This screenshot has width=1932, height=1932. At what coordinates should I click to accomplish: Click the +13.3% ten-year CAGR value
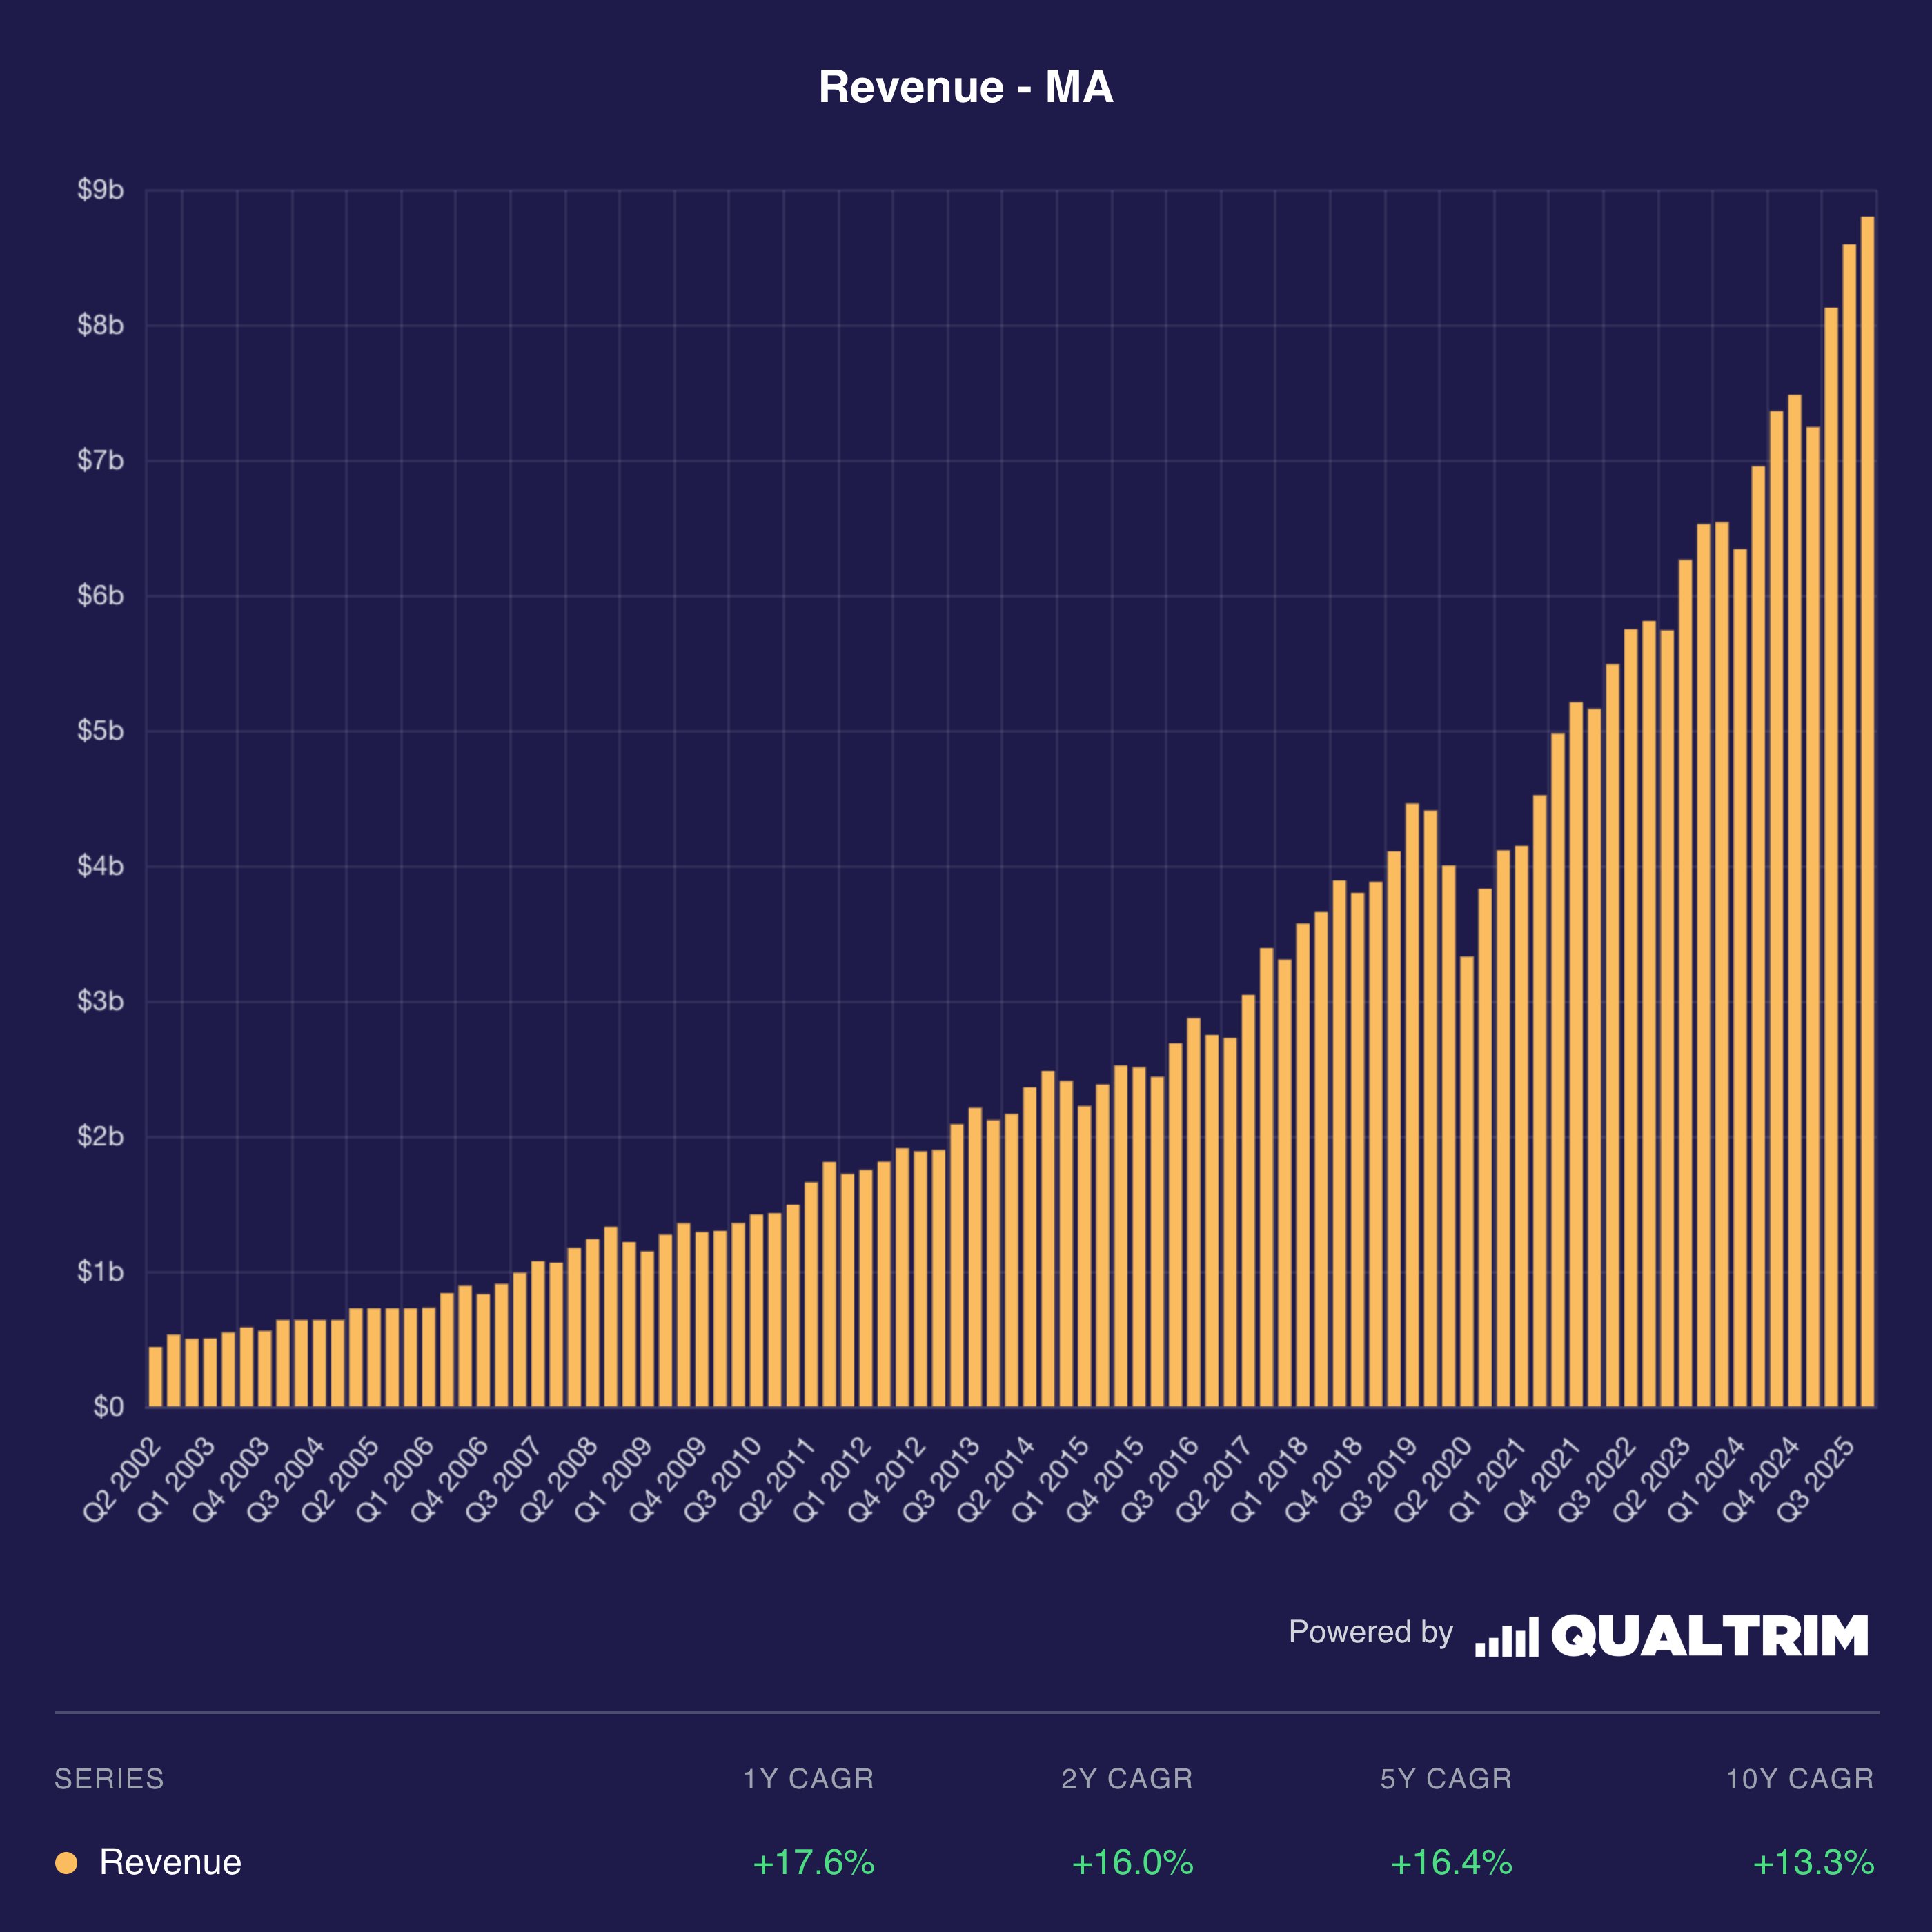[1813, 1862]
